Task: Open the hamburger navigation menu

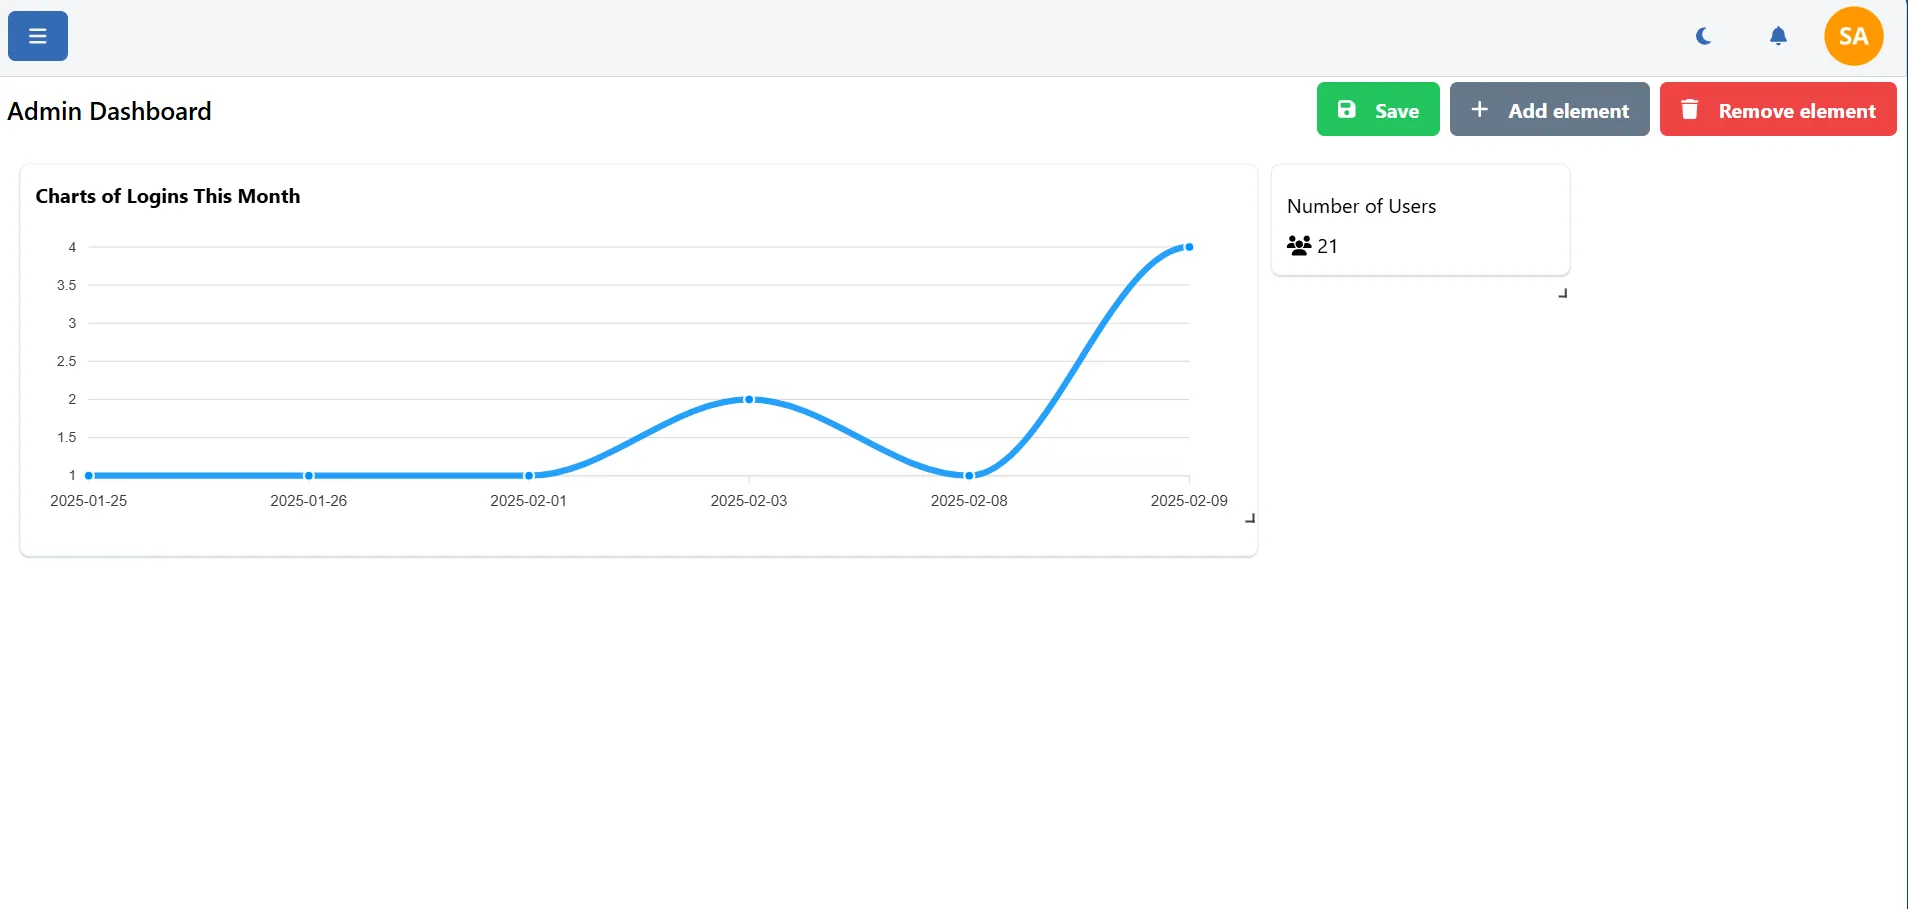Action: tap(37, 35)
